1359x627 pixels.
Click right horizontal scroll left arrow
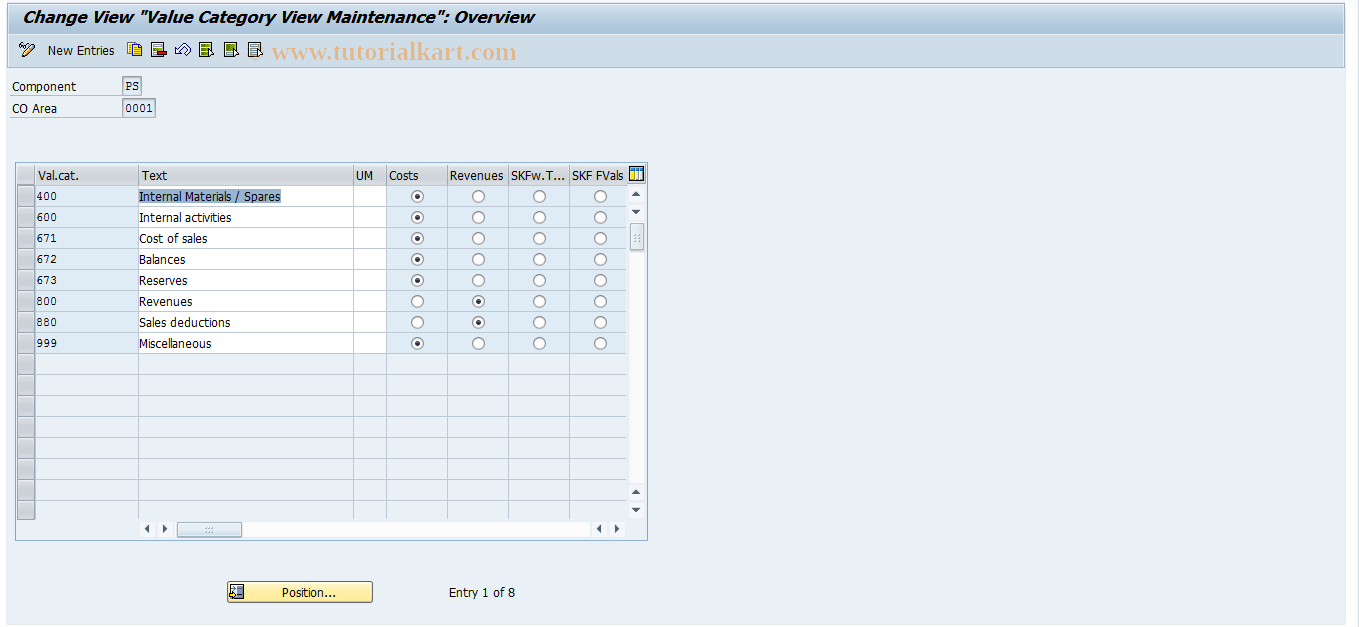point(599,529)
